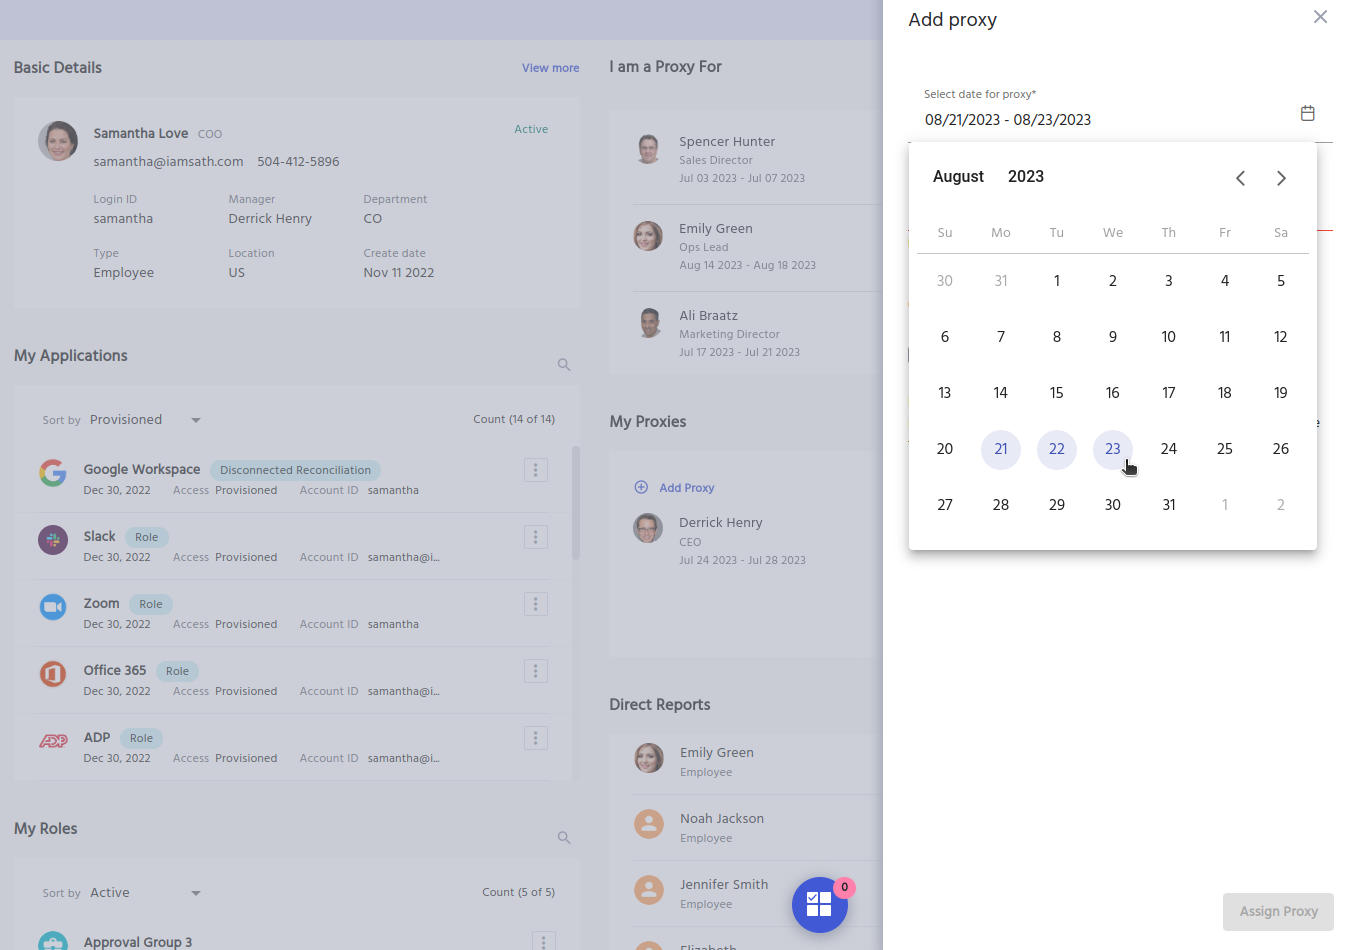The width and height of the screenshot is (1356, 950).
Task: Select 2023 year label in calendar
Action: pos(1026,177)
